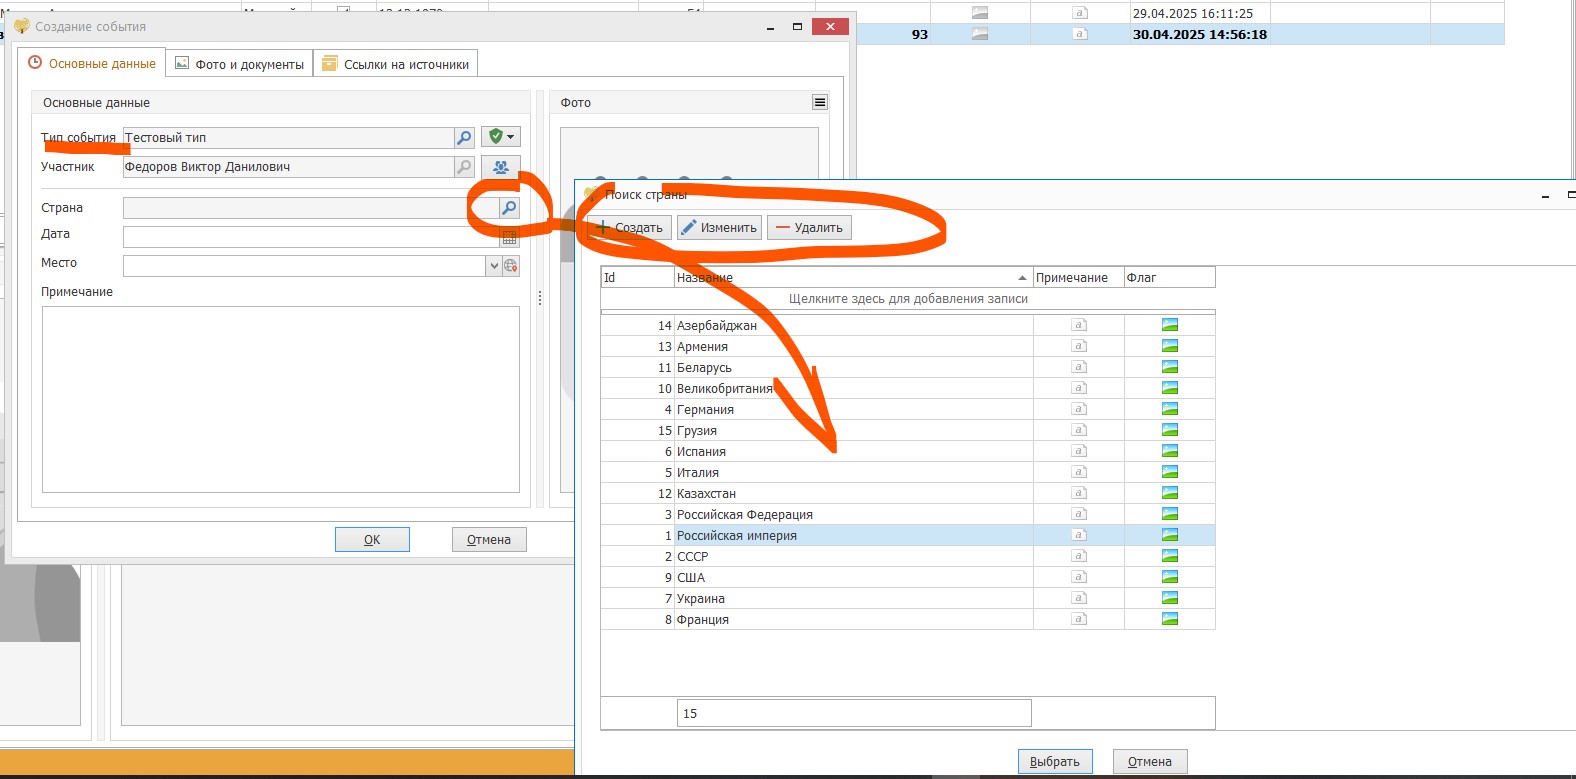This screenshot has height=779, width=1576.
Task: Open the participants icon next to Участник
Action: click(x=501, y=167)
